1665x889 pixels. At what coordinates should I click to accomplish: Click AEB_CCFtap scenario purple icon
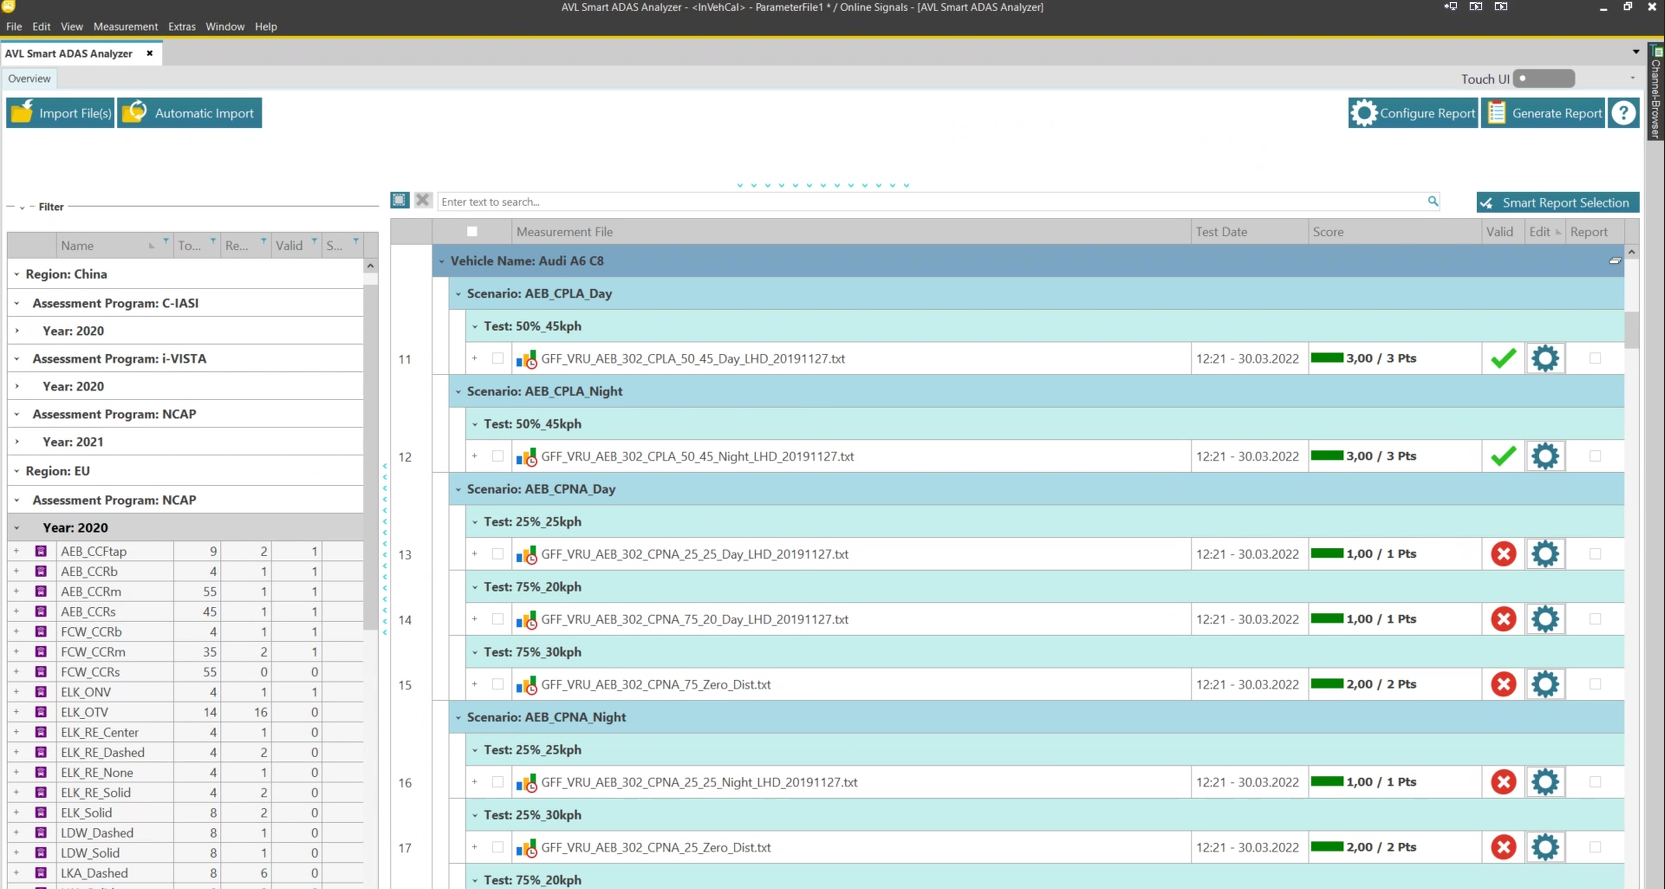coord(41,551)
